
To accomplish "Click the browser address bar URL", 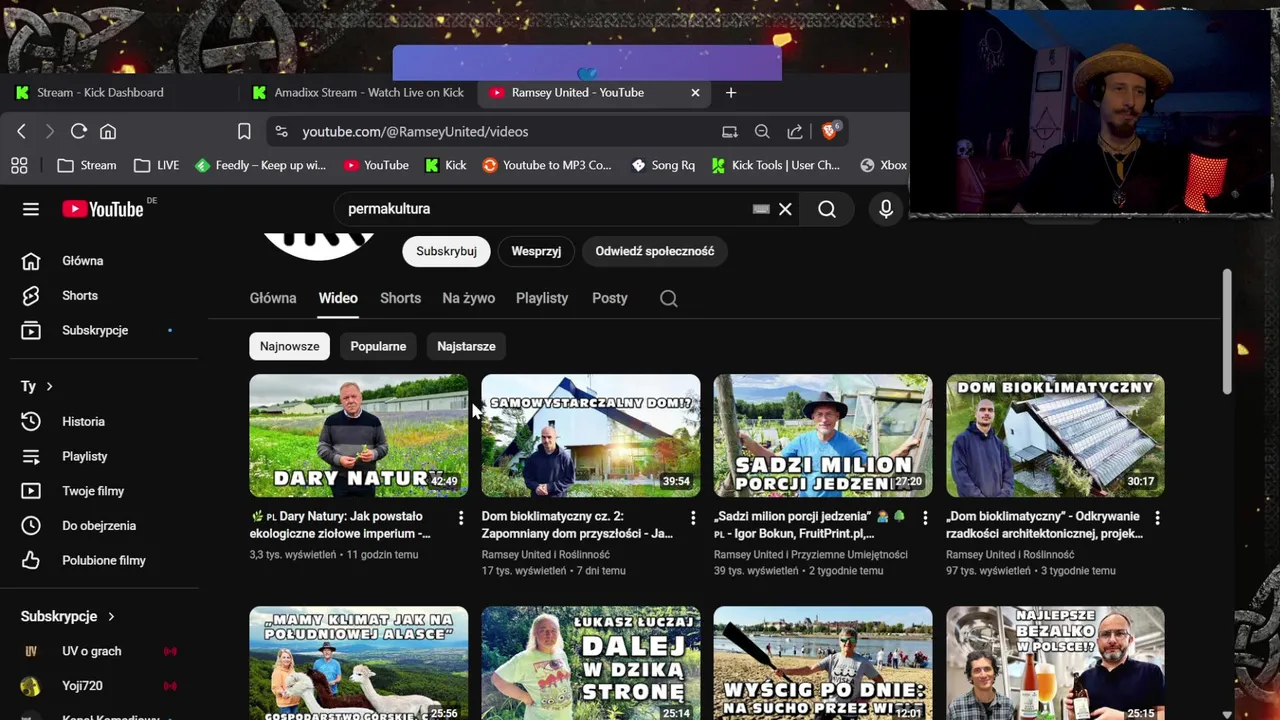I will click(x=415, y=131).
